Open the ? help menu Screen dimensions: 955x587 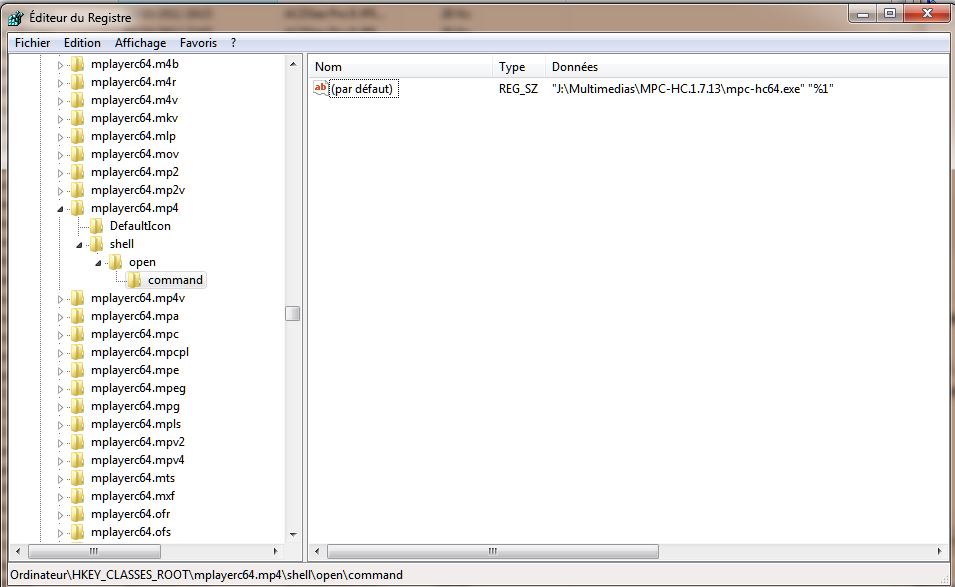tap(233, 43)
